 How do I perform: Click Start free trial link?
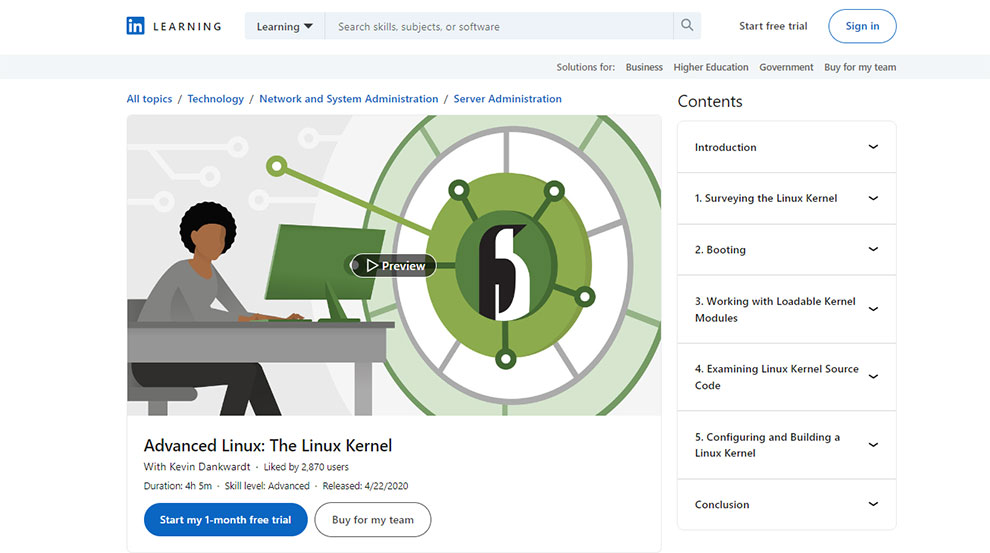point(773,26)
